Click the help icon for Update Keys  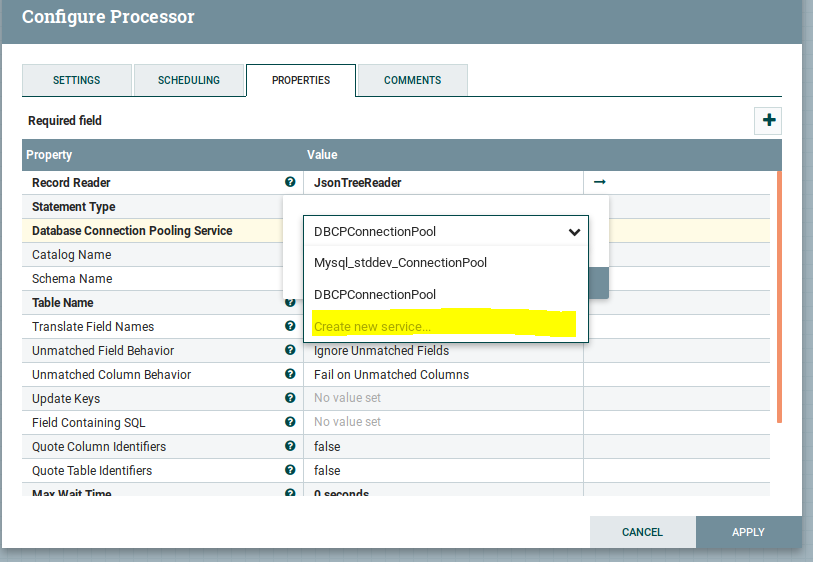[290, 399]
